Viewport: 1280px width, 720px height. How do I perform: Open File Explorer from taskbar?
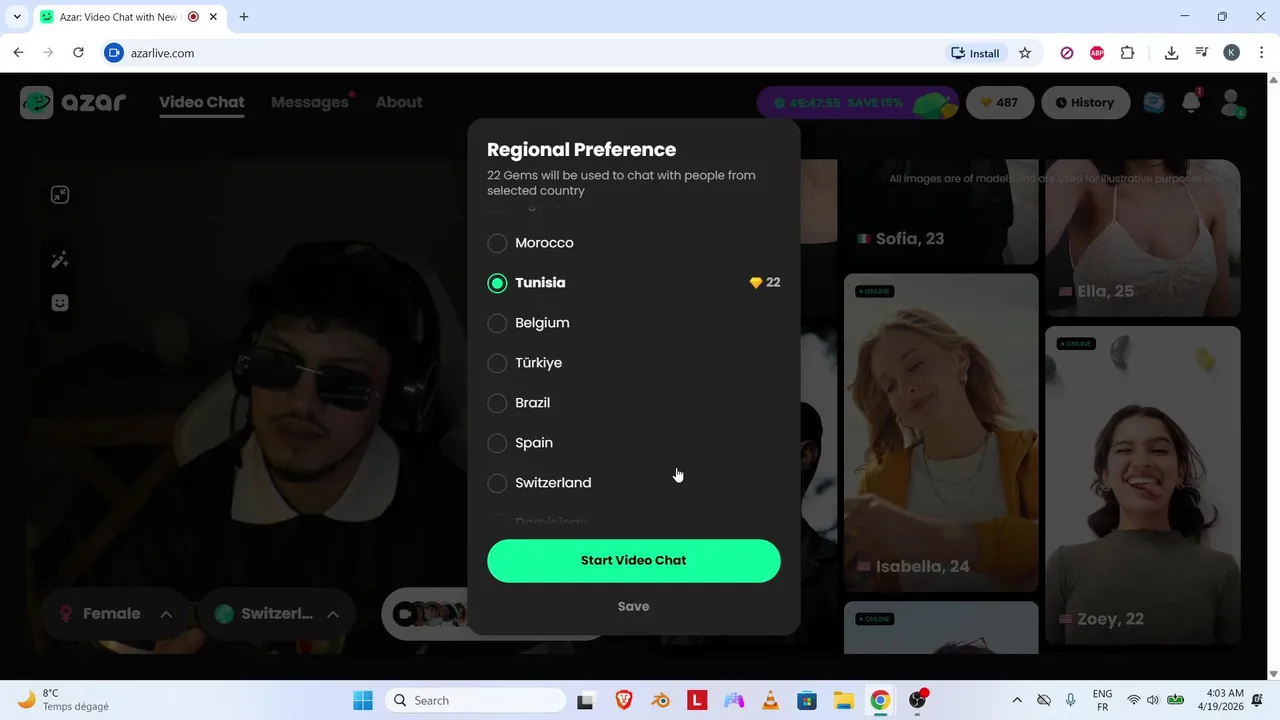[x=843, y=700]
